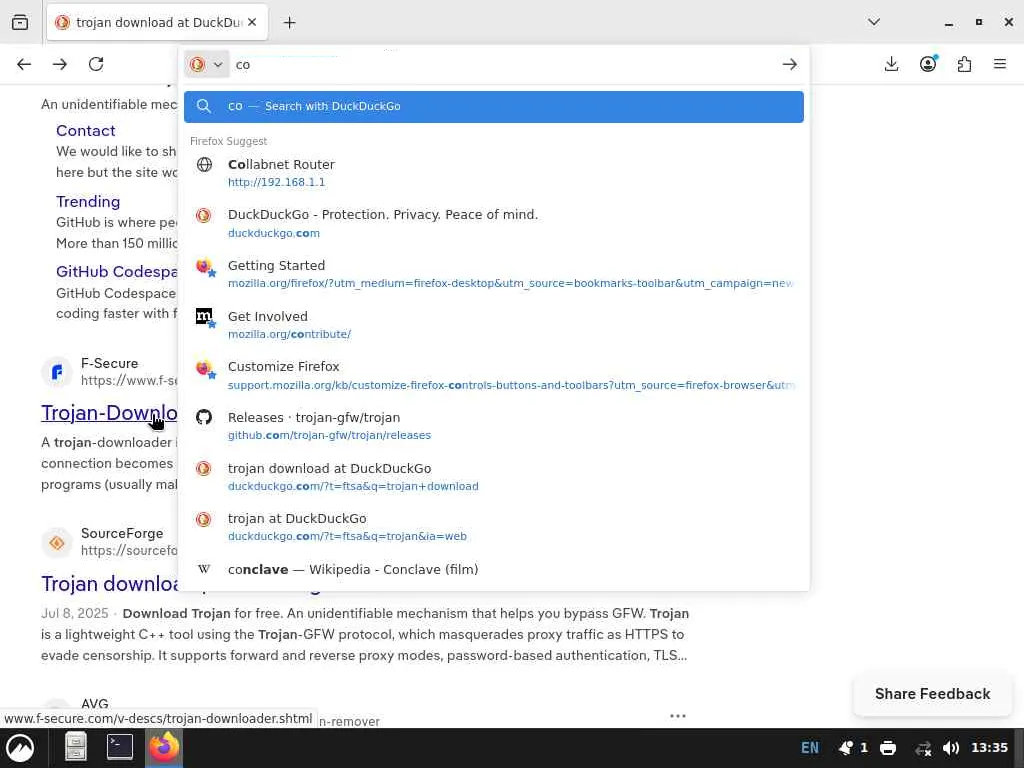Go forward to the next page
The image size is (1024, 768).
click(60, 64)
